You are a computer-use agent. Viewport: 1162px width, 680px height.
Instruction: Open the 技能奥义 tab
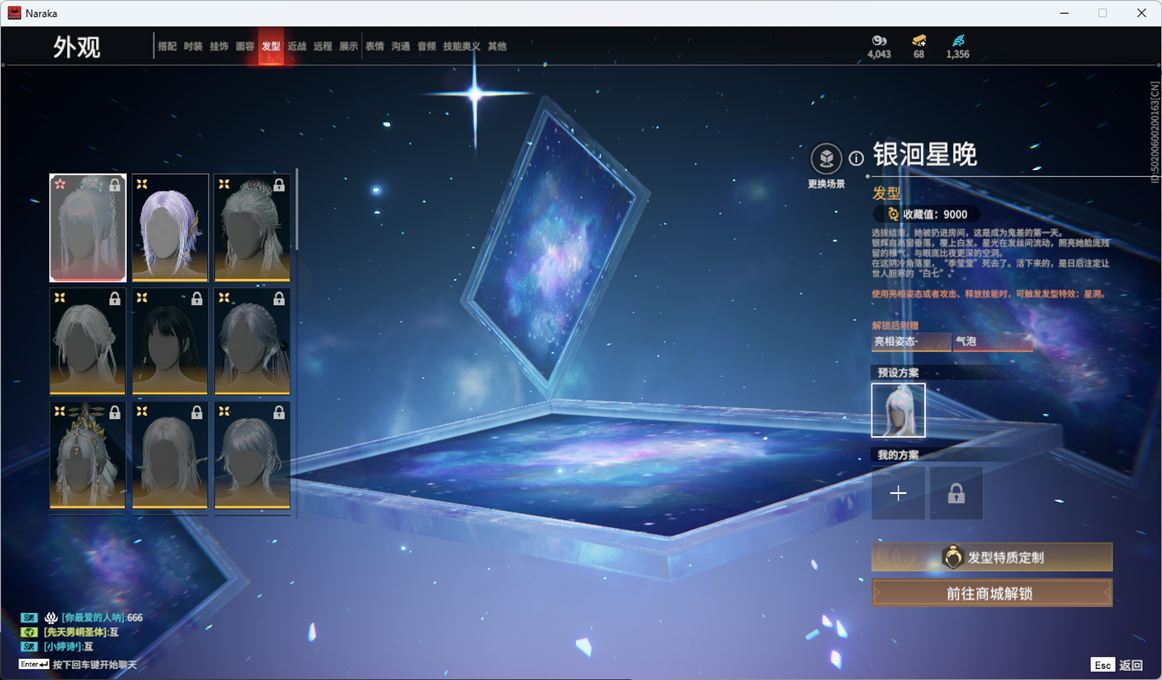tap(461, 46)
